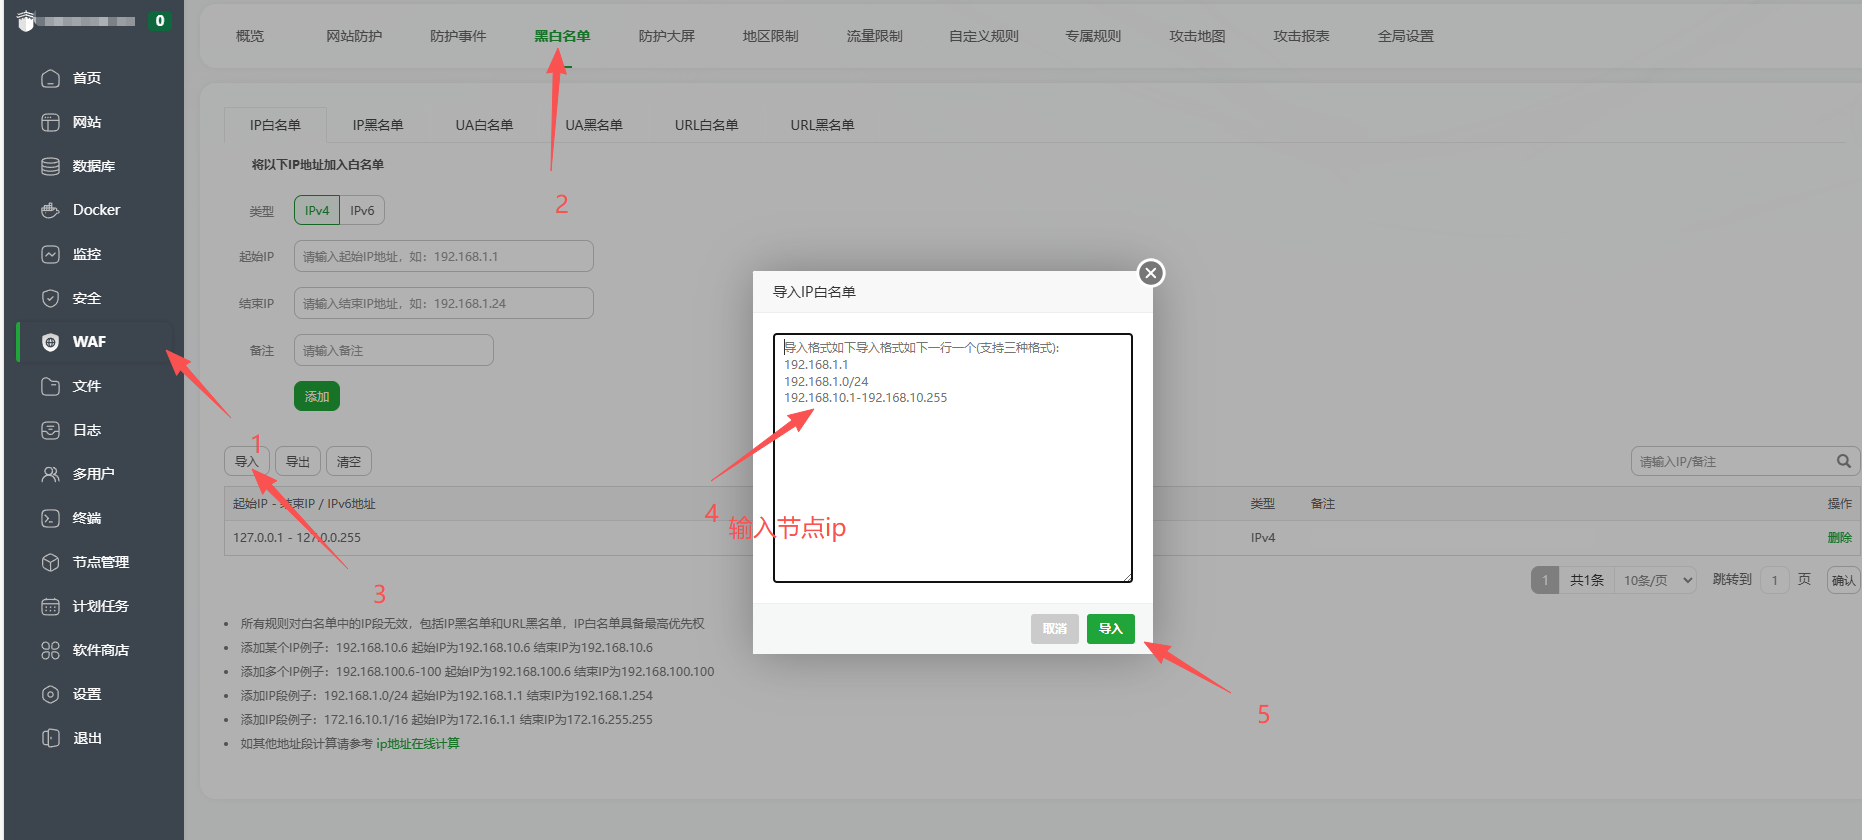Click the 跳转到 page number field

[x=1775, y=580]
